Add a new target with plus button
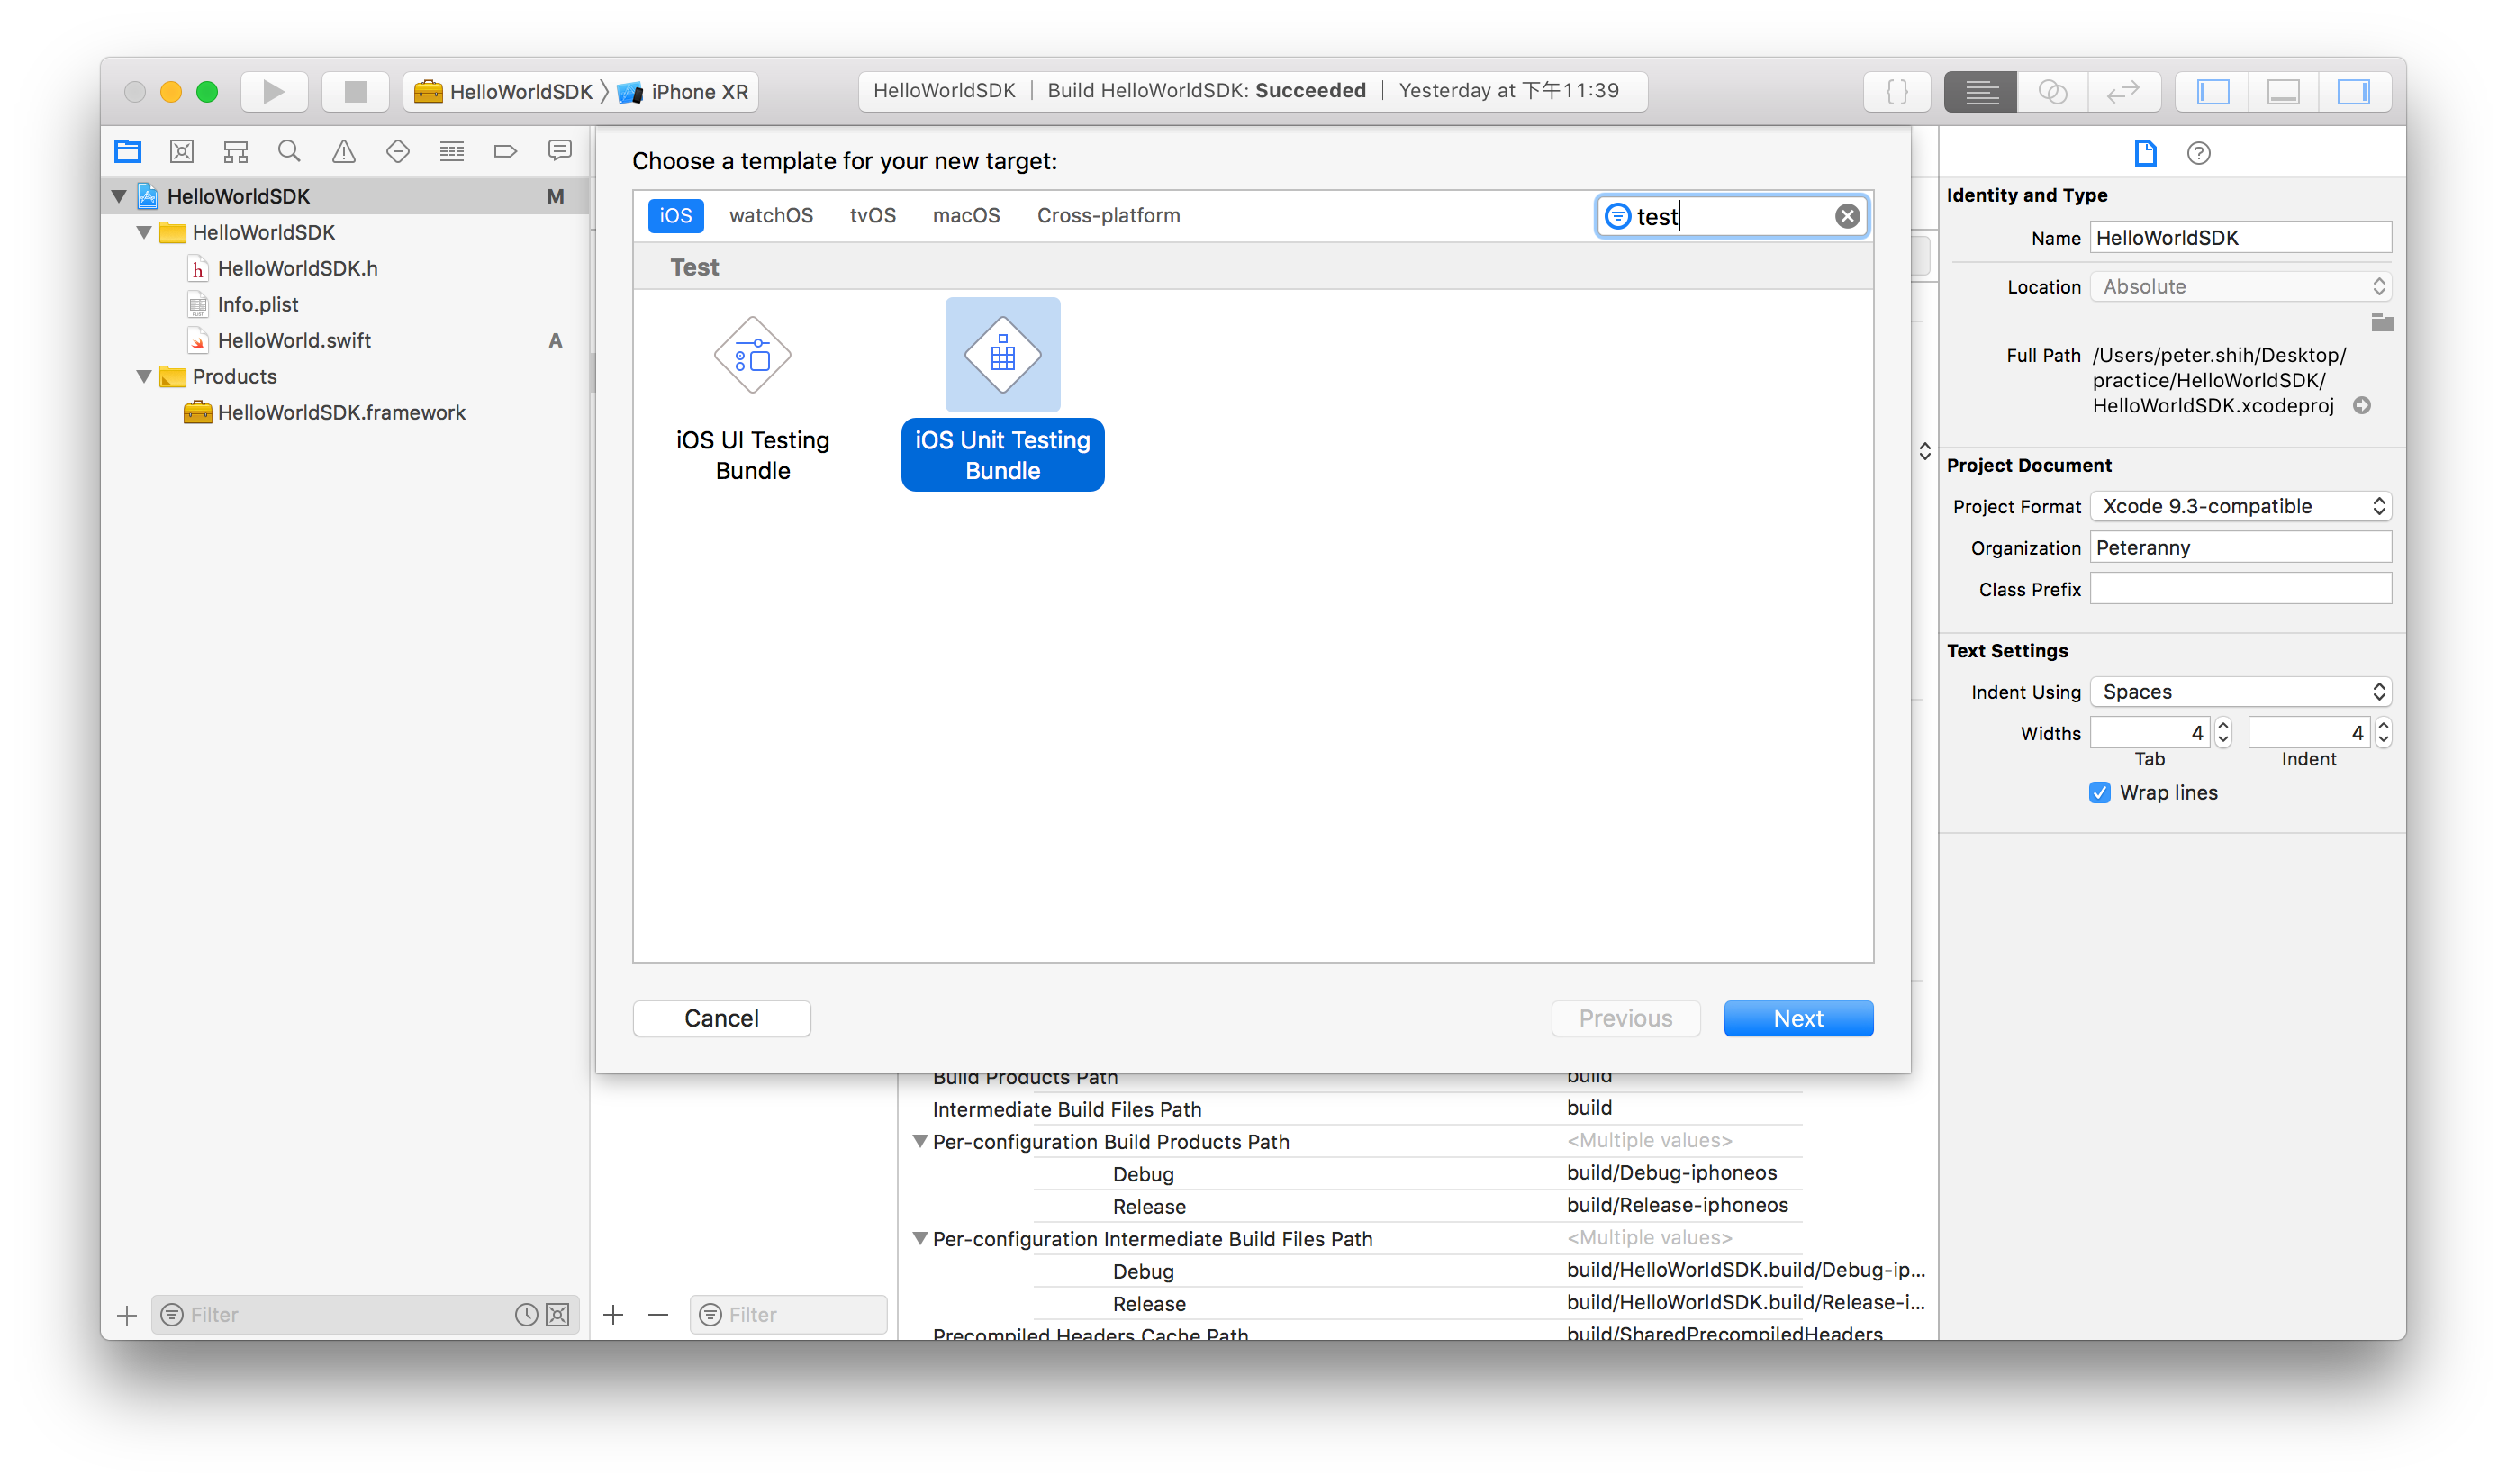Screen dimensions: 2507x1484 click(x=613, y=1314)
